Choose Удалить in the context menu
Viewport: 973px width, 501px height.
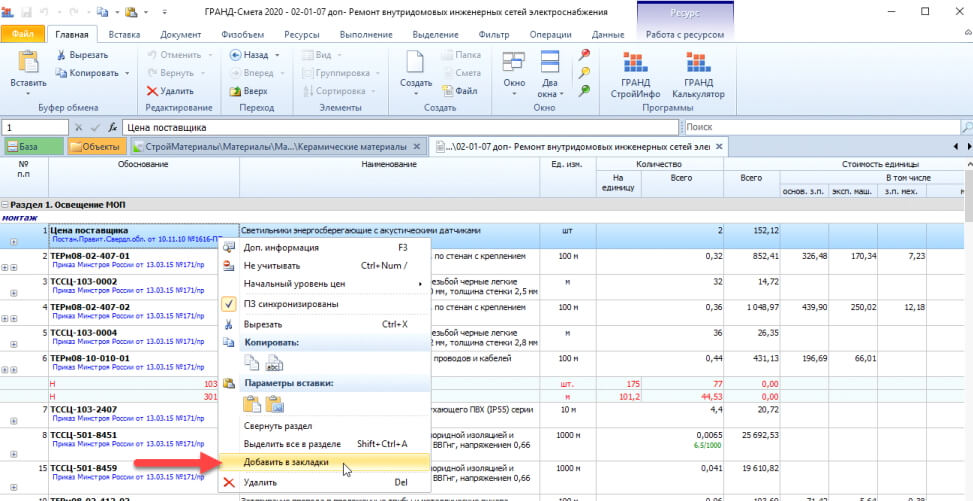324,482
